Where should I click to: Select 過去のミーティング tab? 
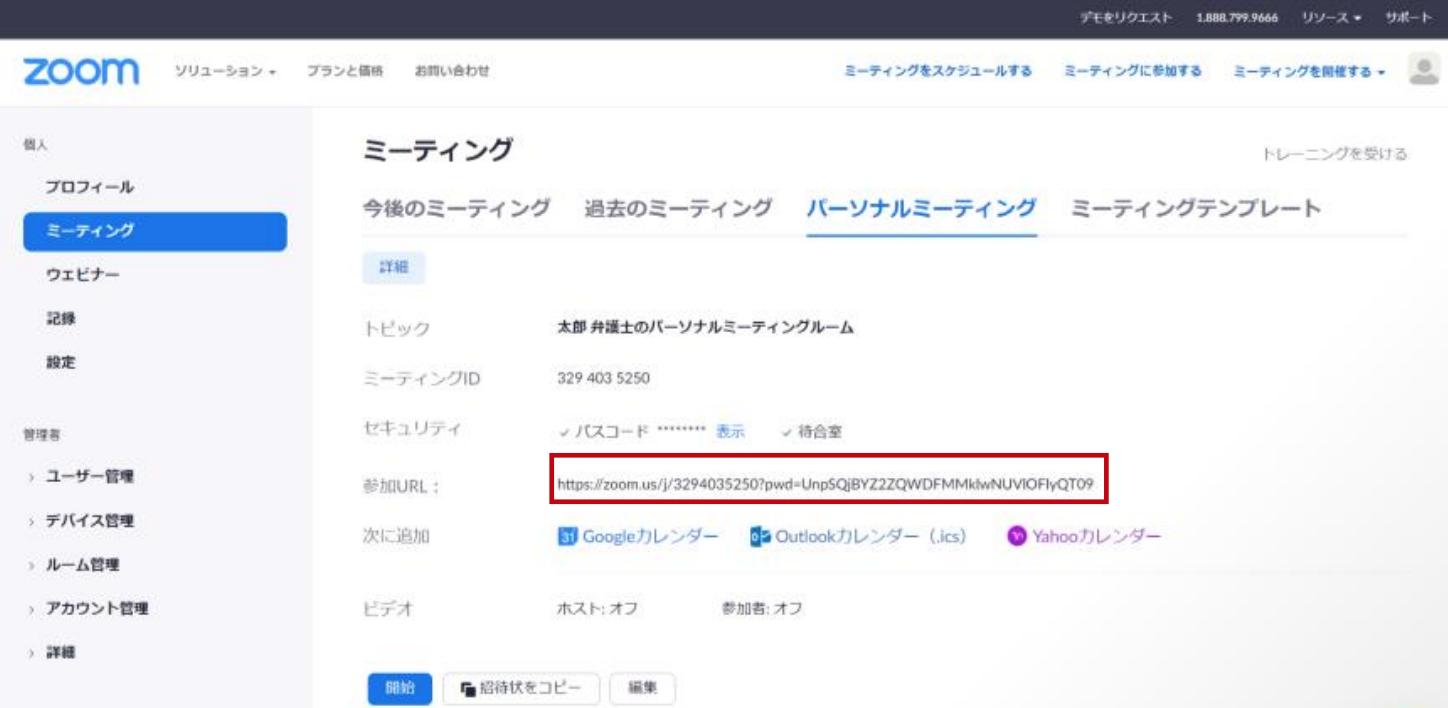click(678, 209)
